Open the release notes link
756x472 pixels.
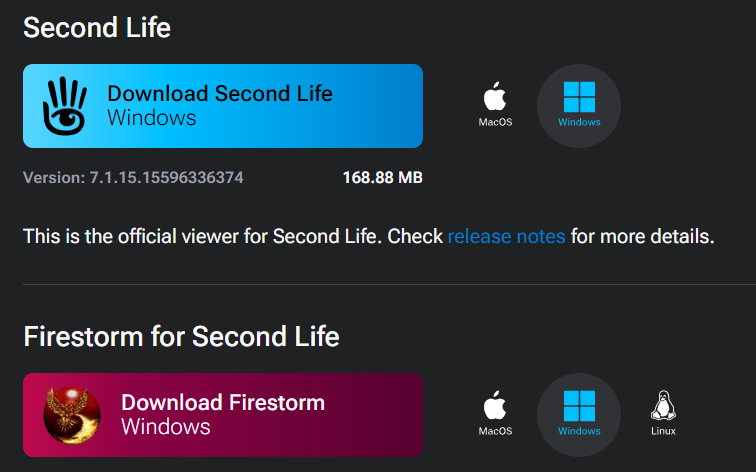506,236
